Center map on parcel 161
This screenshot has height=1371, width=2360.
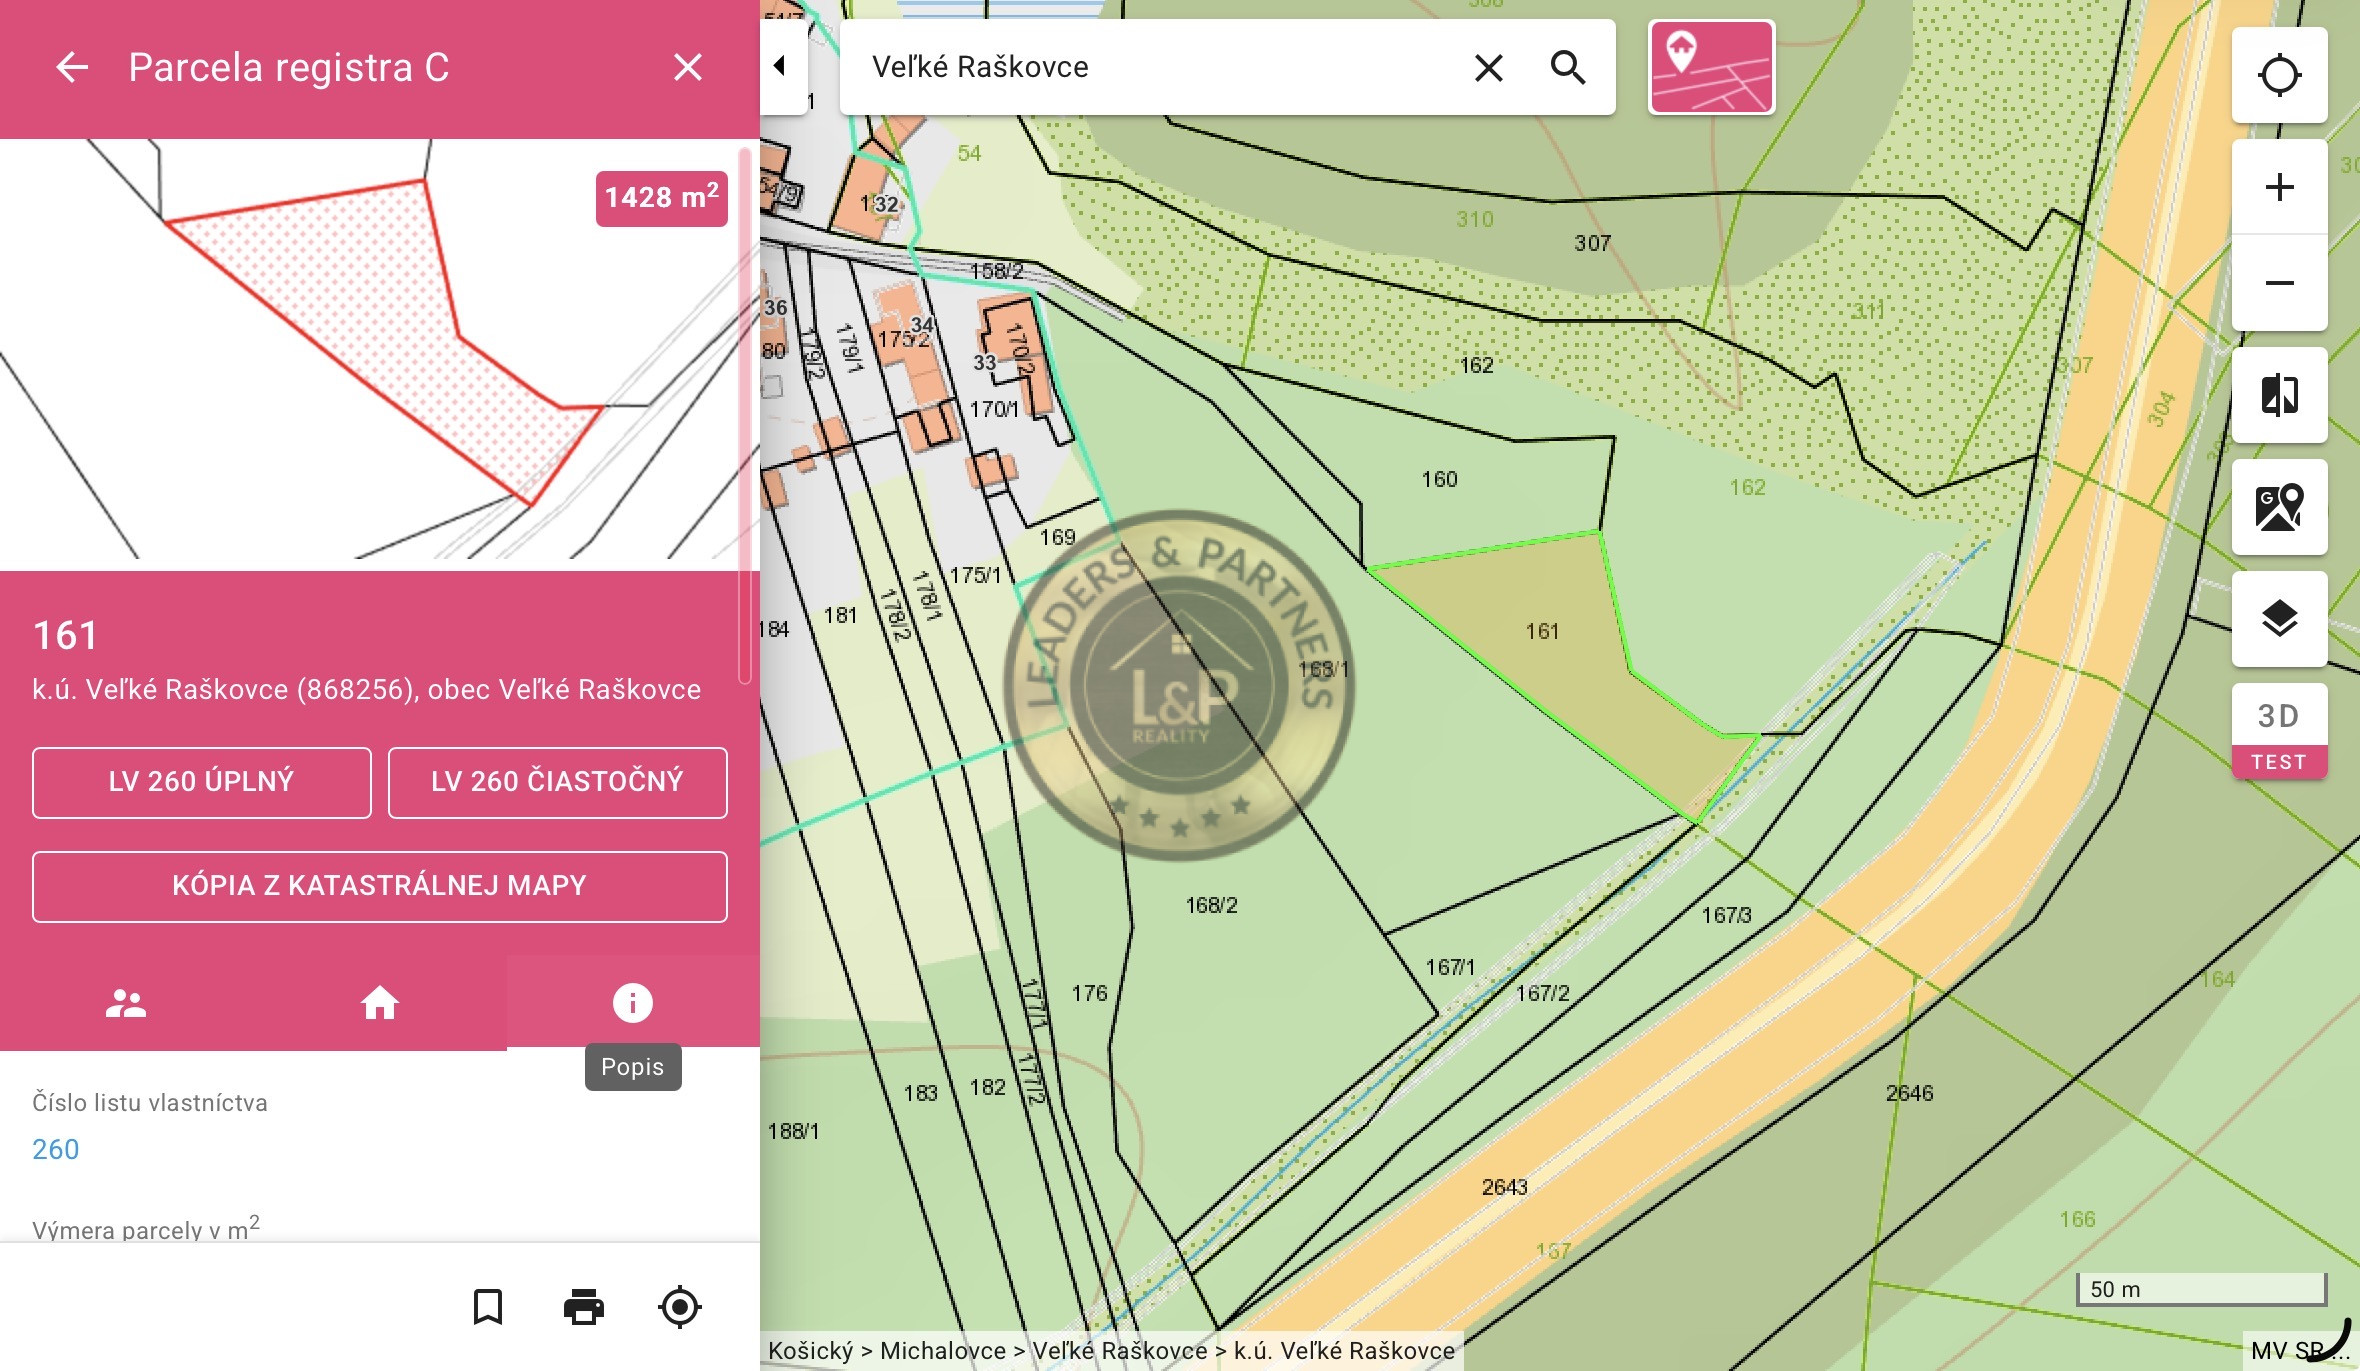(x=680, y=1307)
